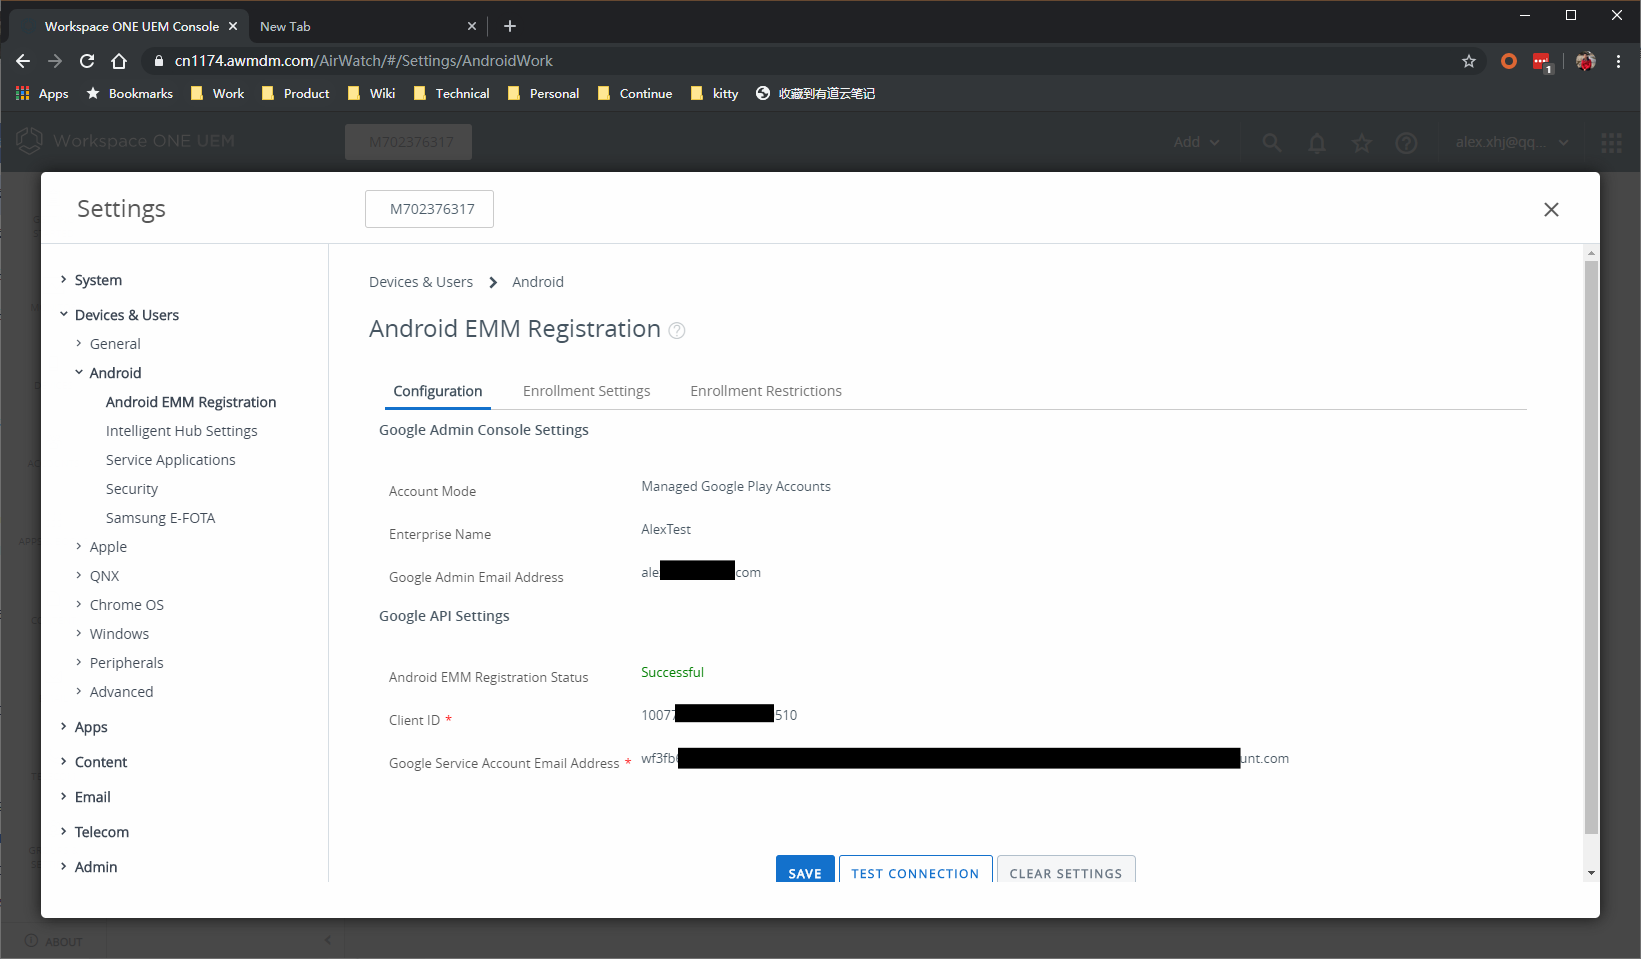Click the Android breadcrumb link
Image resolution: width=1641 pixels, height=959 pixels.
point(538,282)
